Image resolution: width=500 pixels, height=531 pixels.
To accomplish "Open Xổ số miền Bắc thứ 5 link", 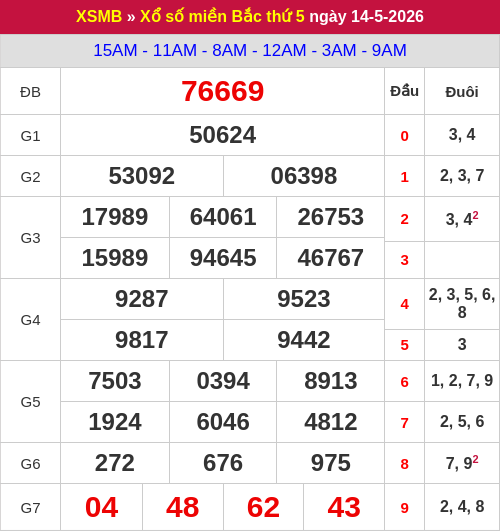I will pyautogui.click(x=222, y=16).
